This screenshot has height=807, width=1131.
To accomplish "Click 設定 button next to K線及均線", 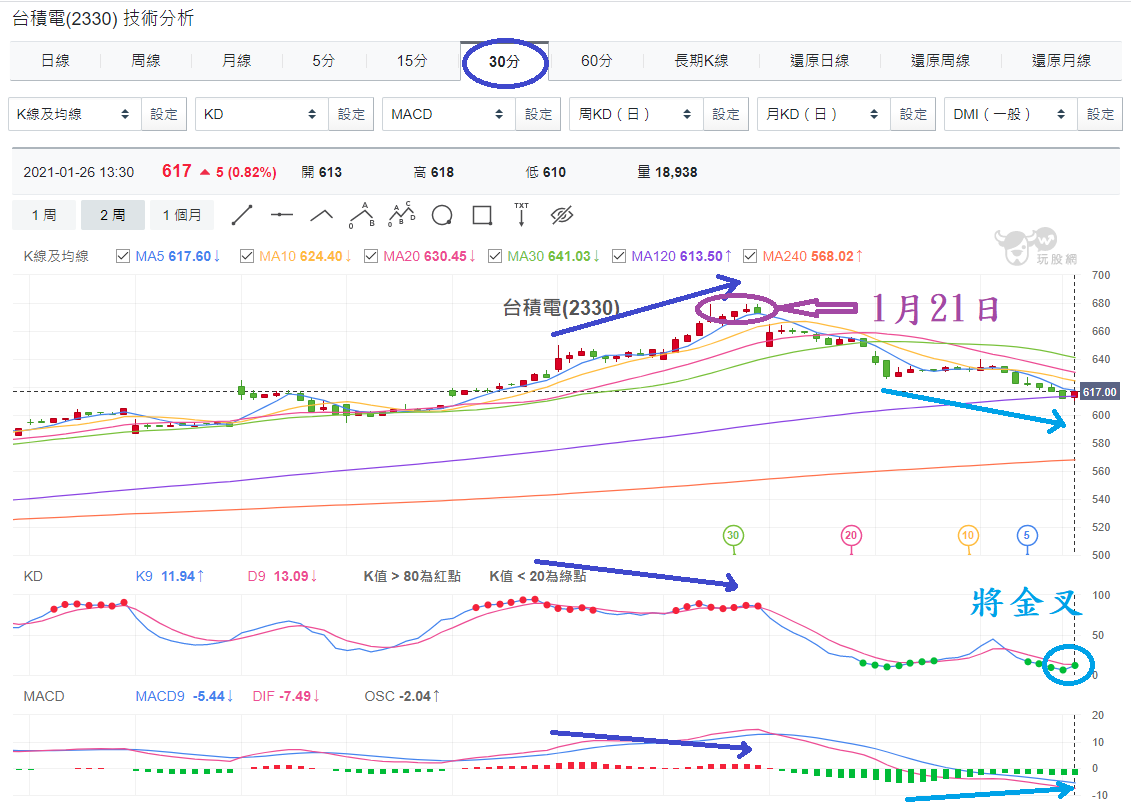I will tap(164, 114).
